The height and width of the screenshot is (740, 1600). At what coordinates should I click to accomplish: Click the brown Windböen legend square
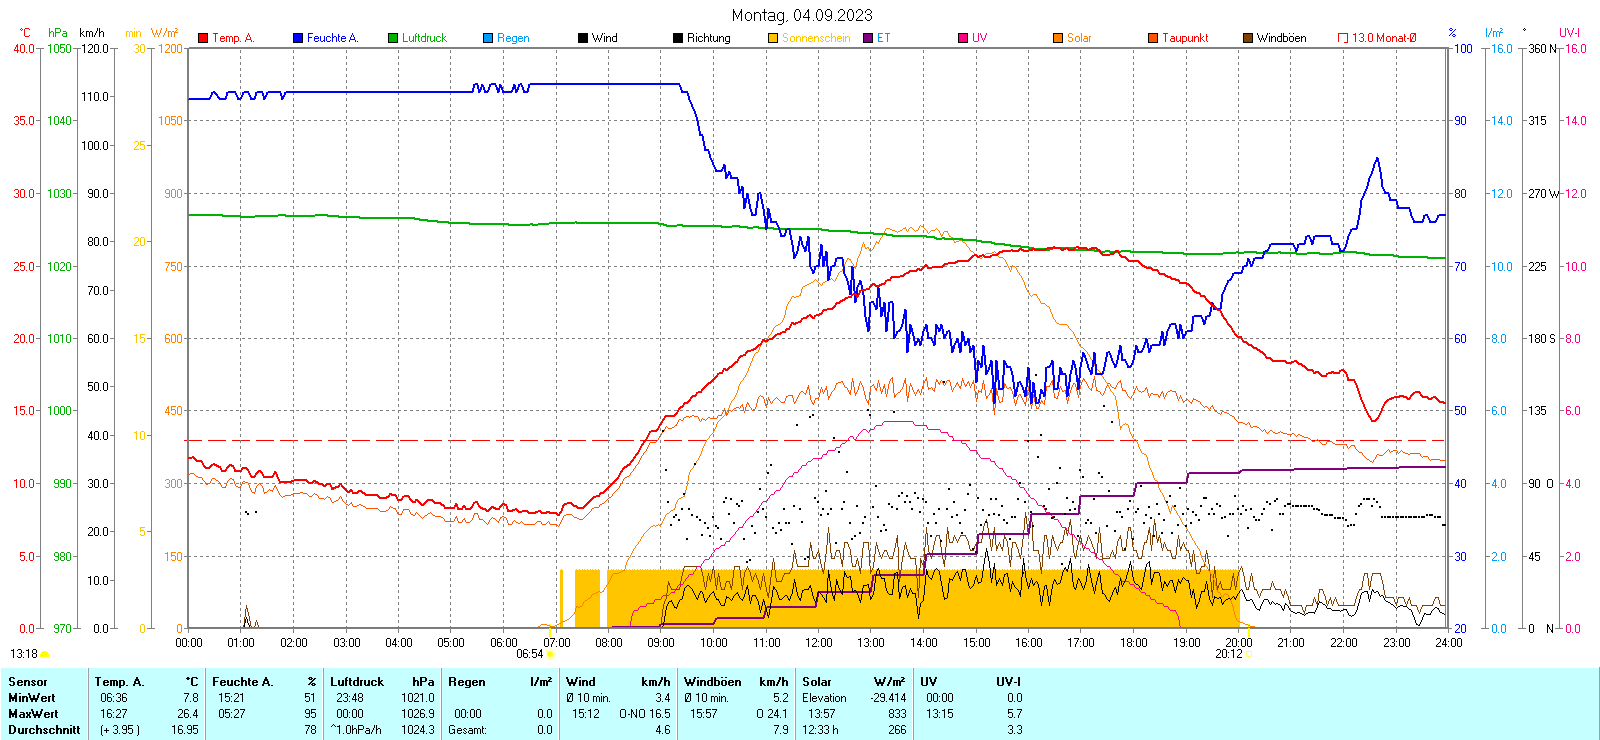[x=1248, y=38]
